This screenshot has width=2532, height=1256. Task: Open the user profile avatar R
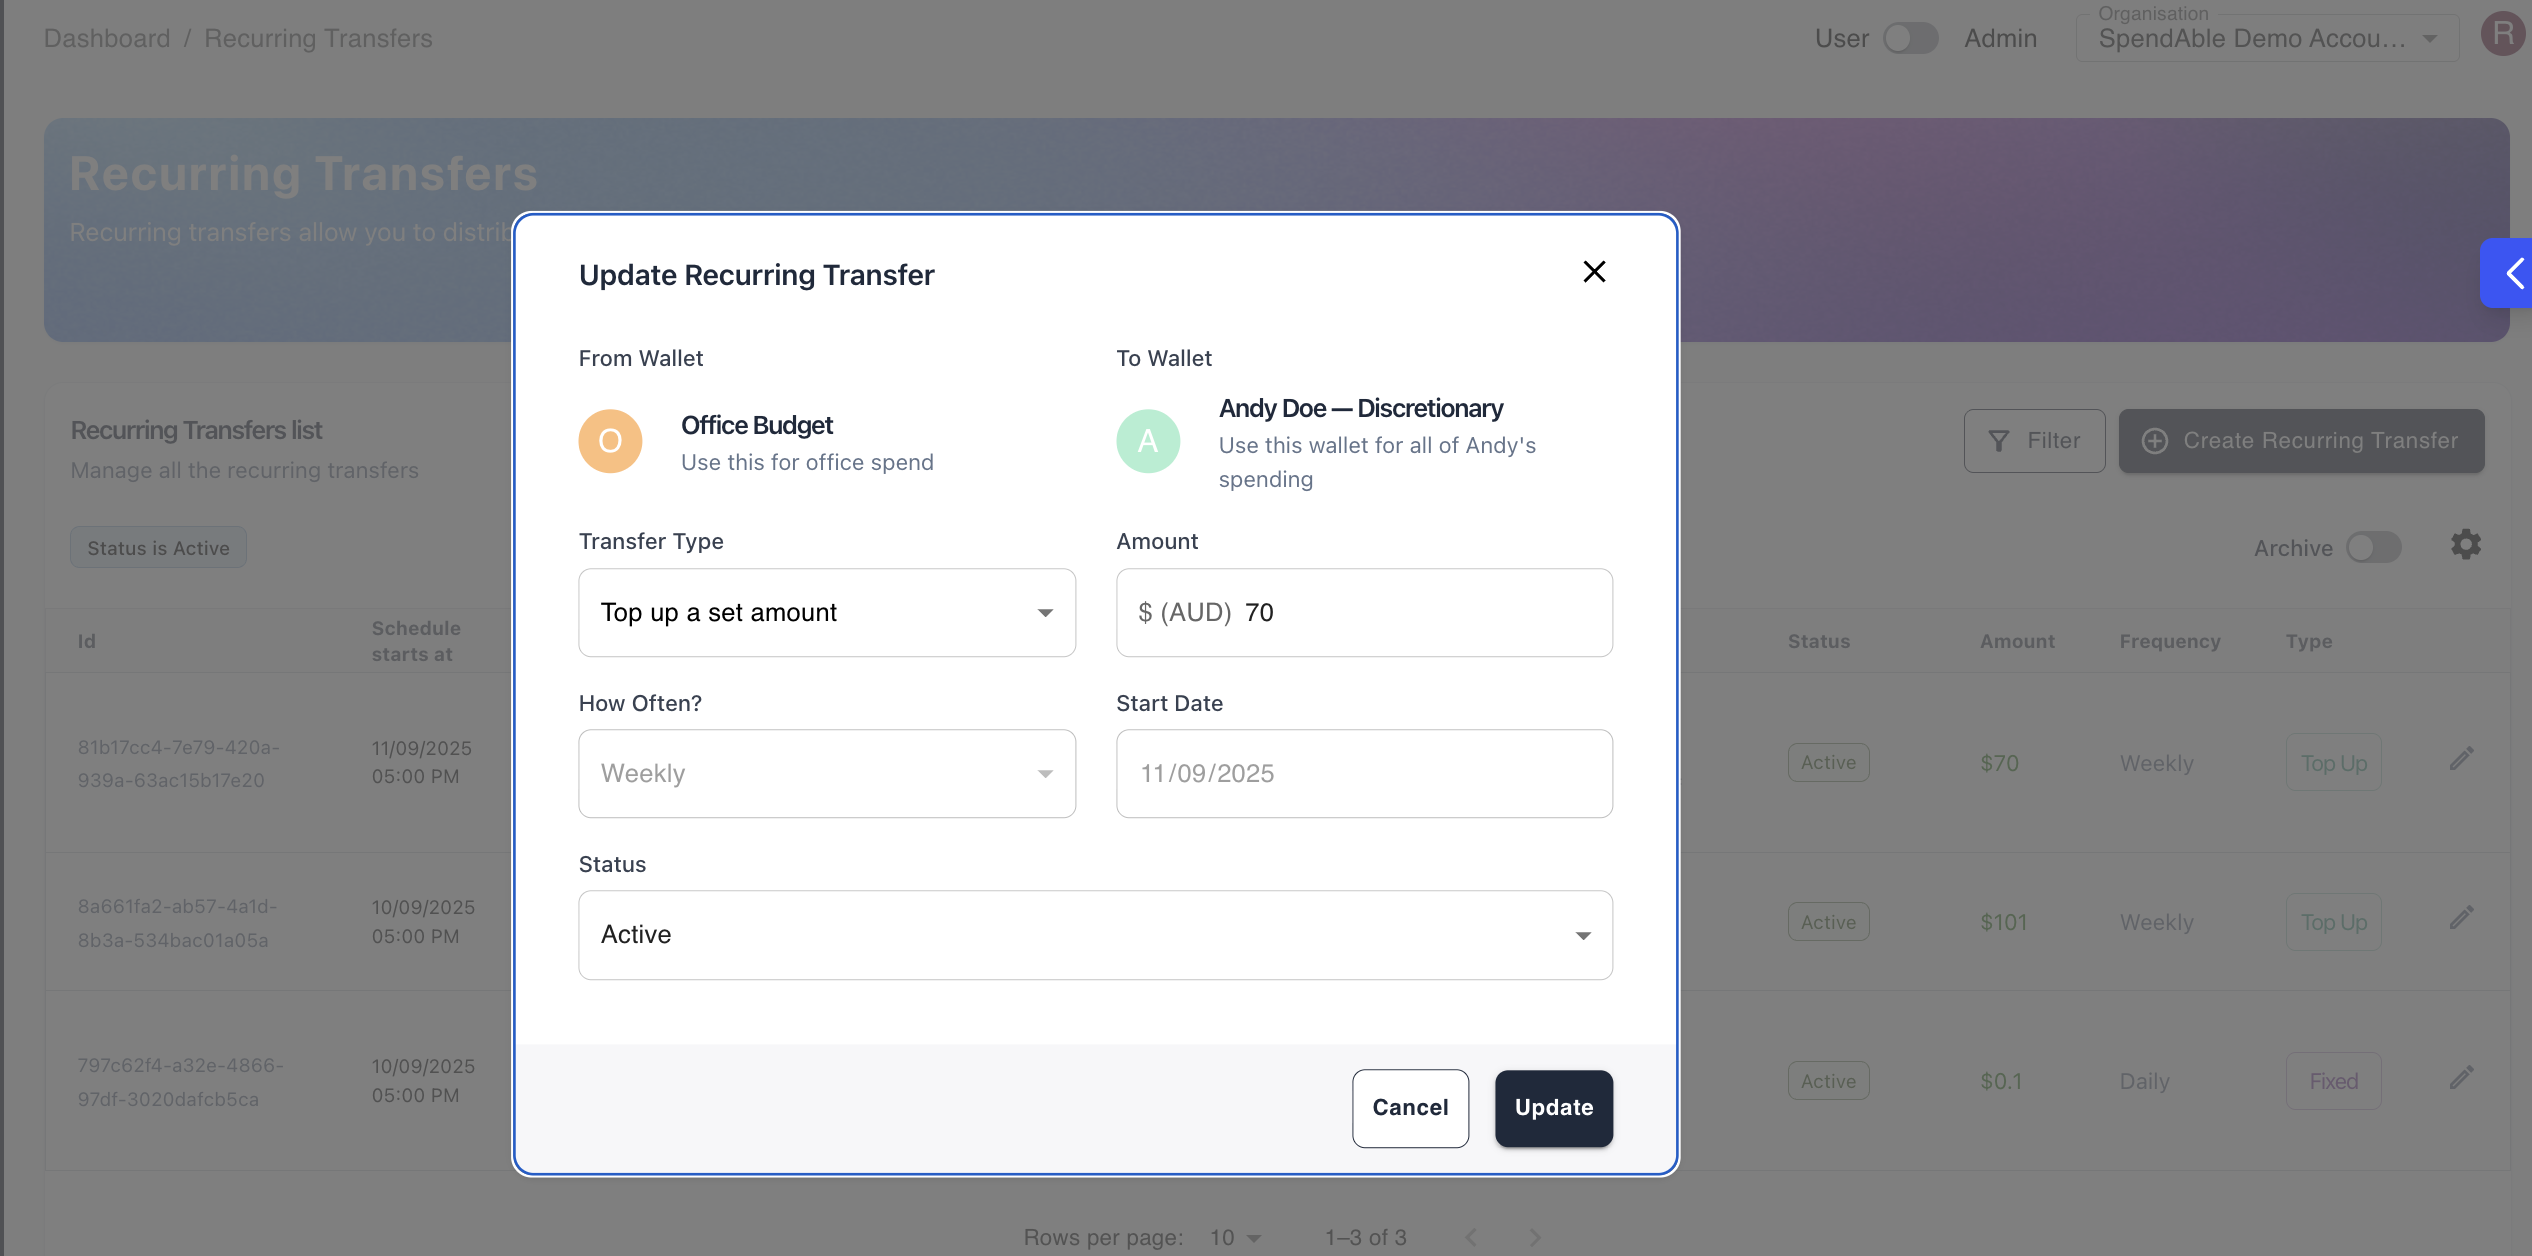[2504, 34]
